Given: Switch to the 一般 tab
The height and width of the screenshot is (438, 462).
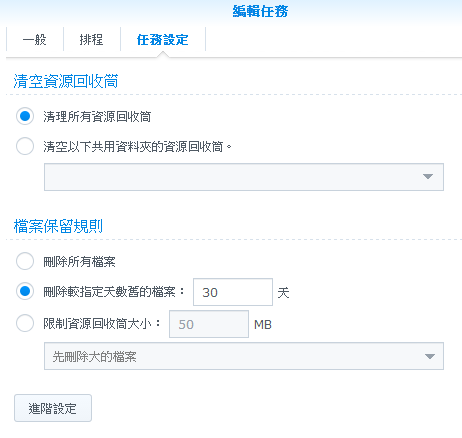Looking at the screenshot, I should (35, 40).
